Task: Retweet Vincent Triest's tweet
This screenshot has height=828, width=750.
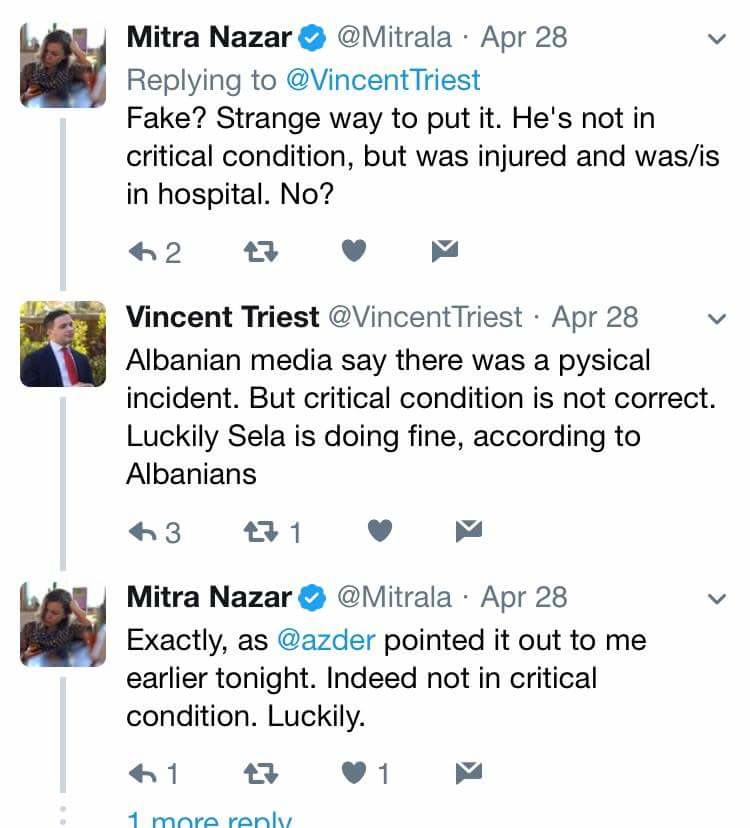Action: (263, 532)
